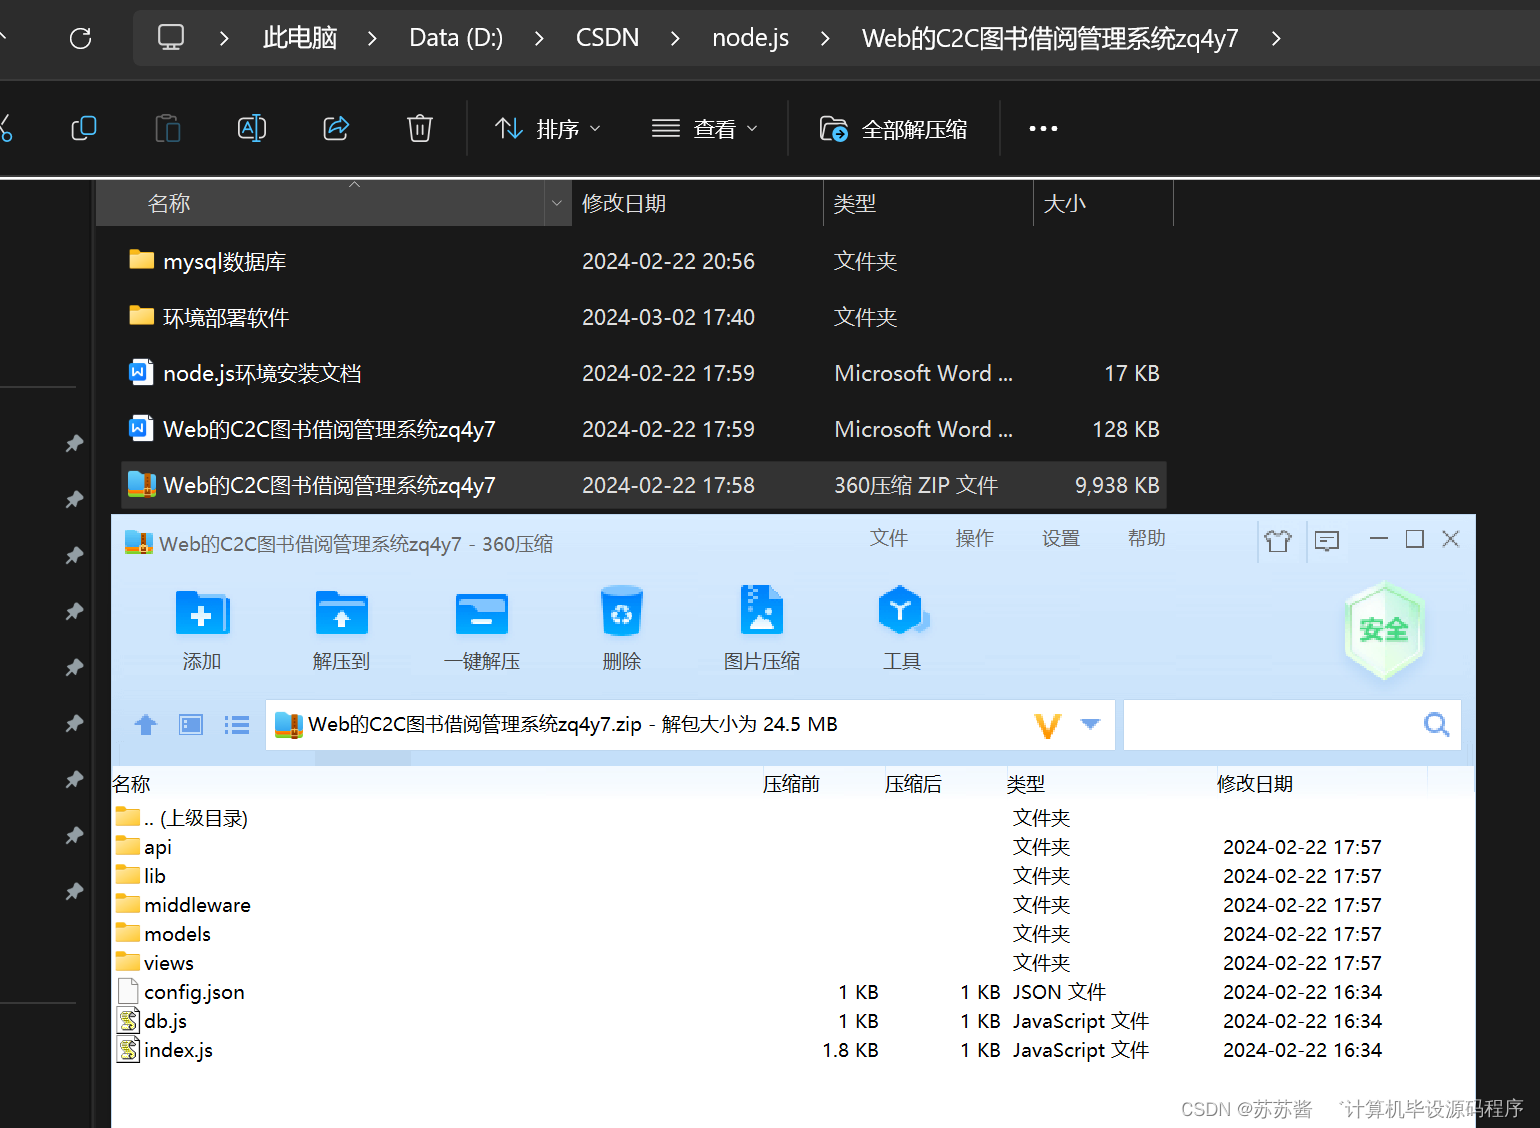1540x1128 pixels.
Task: Open the 设置 menu in 360压缩
Action: pyautogui.click(x=1060, y=538)
